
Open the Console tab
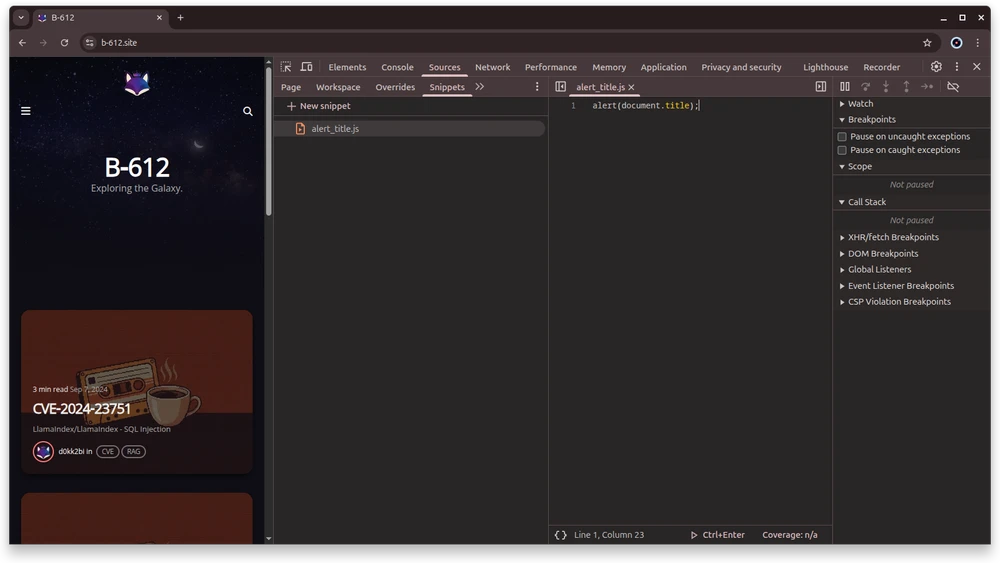397,67
